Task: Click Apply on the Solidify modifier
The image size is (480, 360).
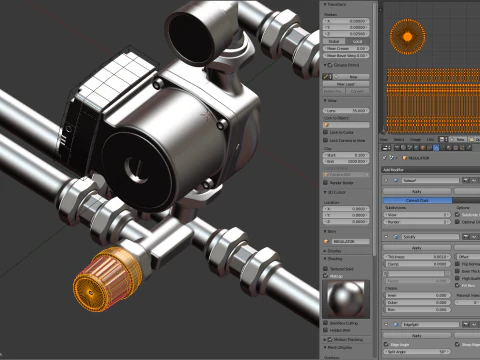Action: pyautogui.click(x=417, y=248)
